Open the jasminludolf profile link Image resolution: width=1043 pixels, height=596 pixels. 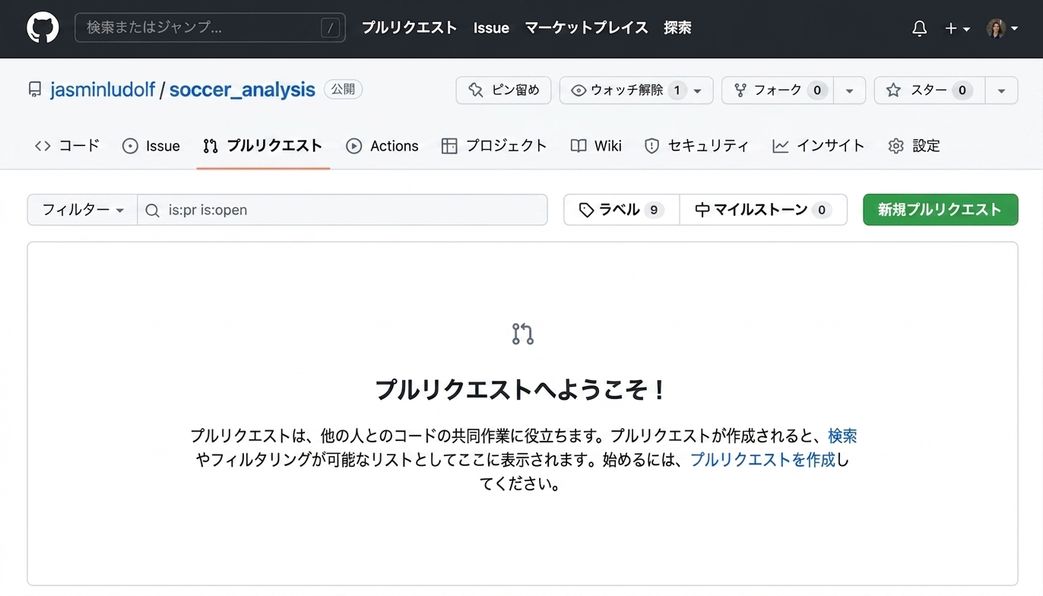(x=102, y=89)
